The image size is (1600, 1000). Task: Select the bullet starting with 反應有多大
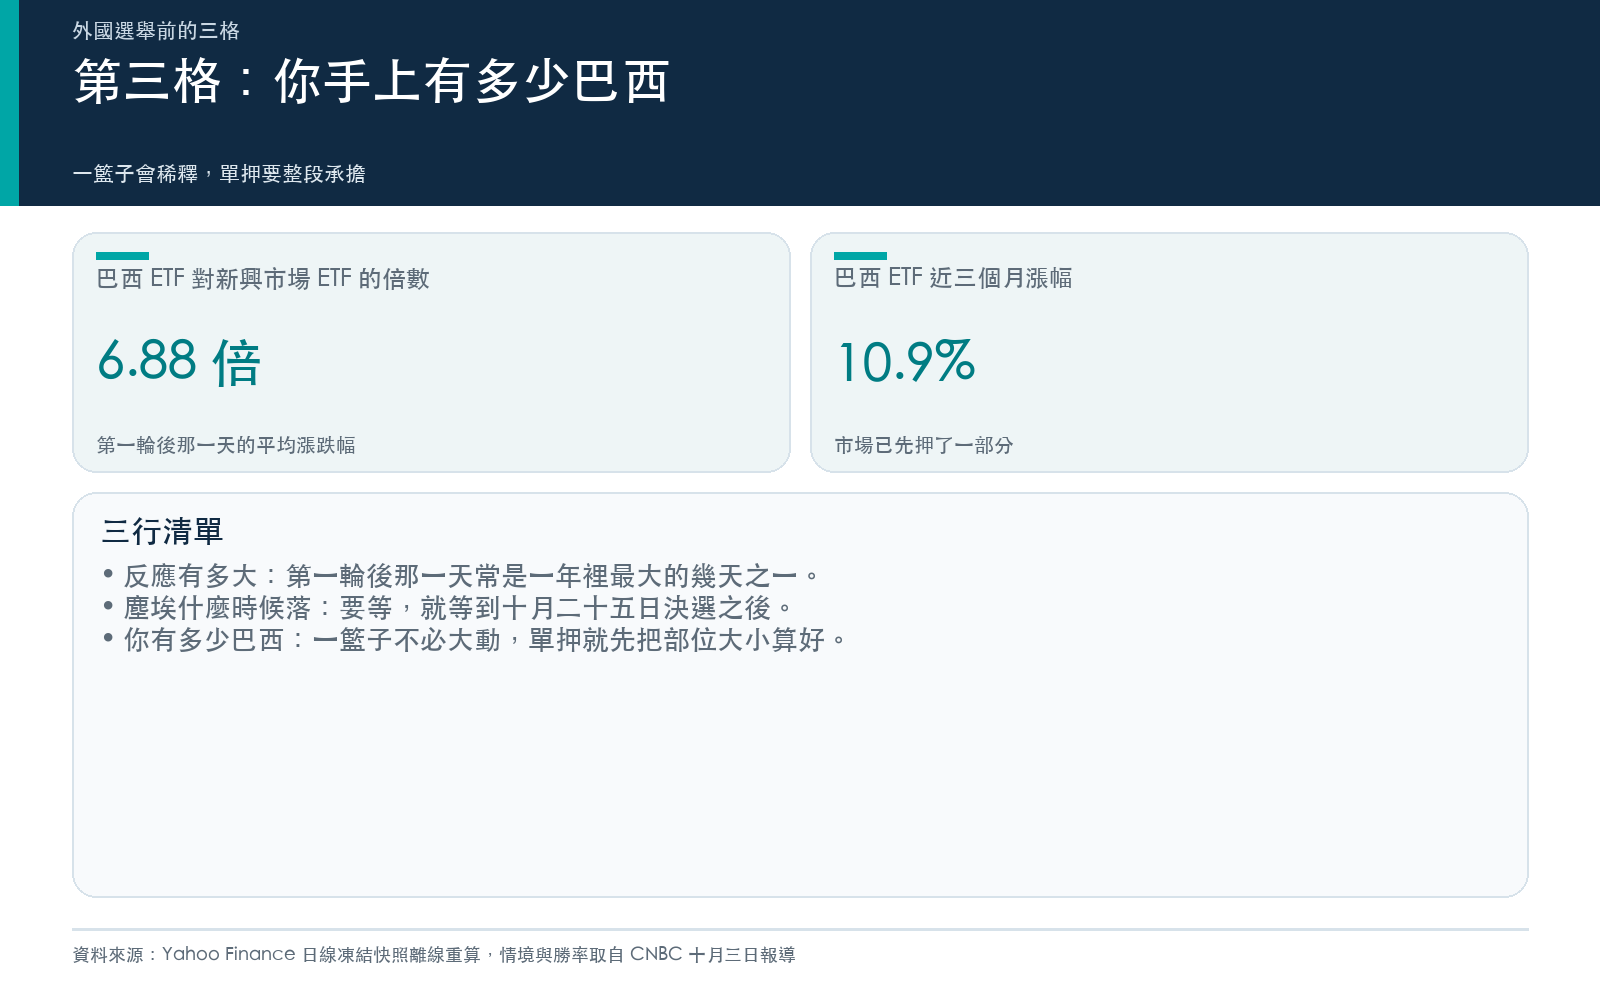[461, 576]
